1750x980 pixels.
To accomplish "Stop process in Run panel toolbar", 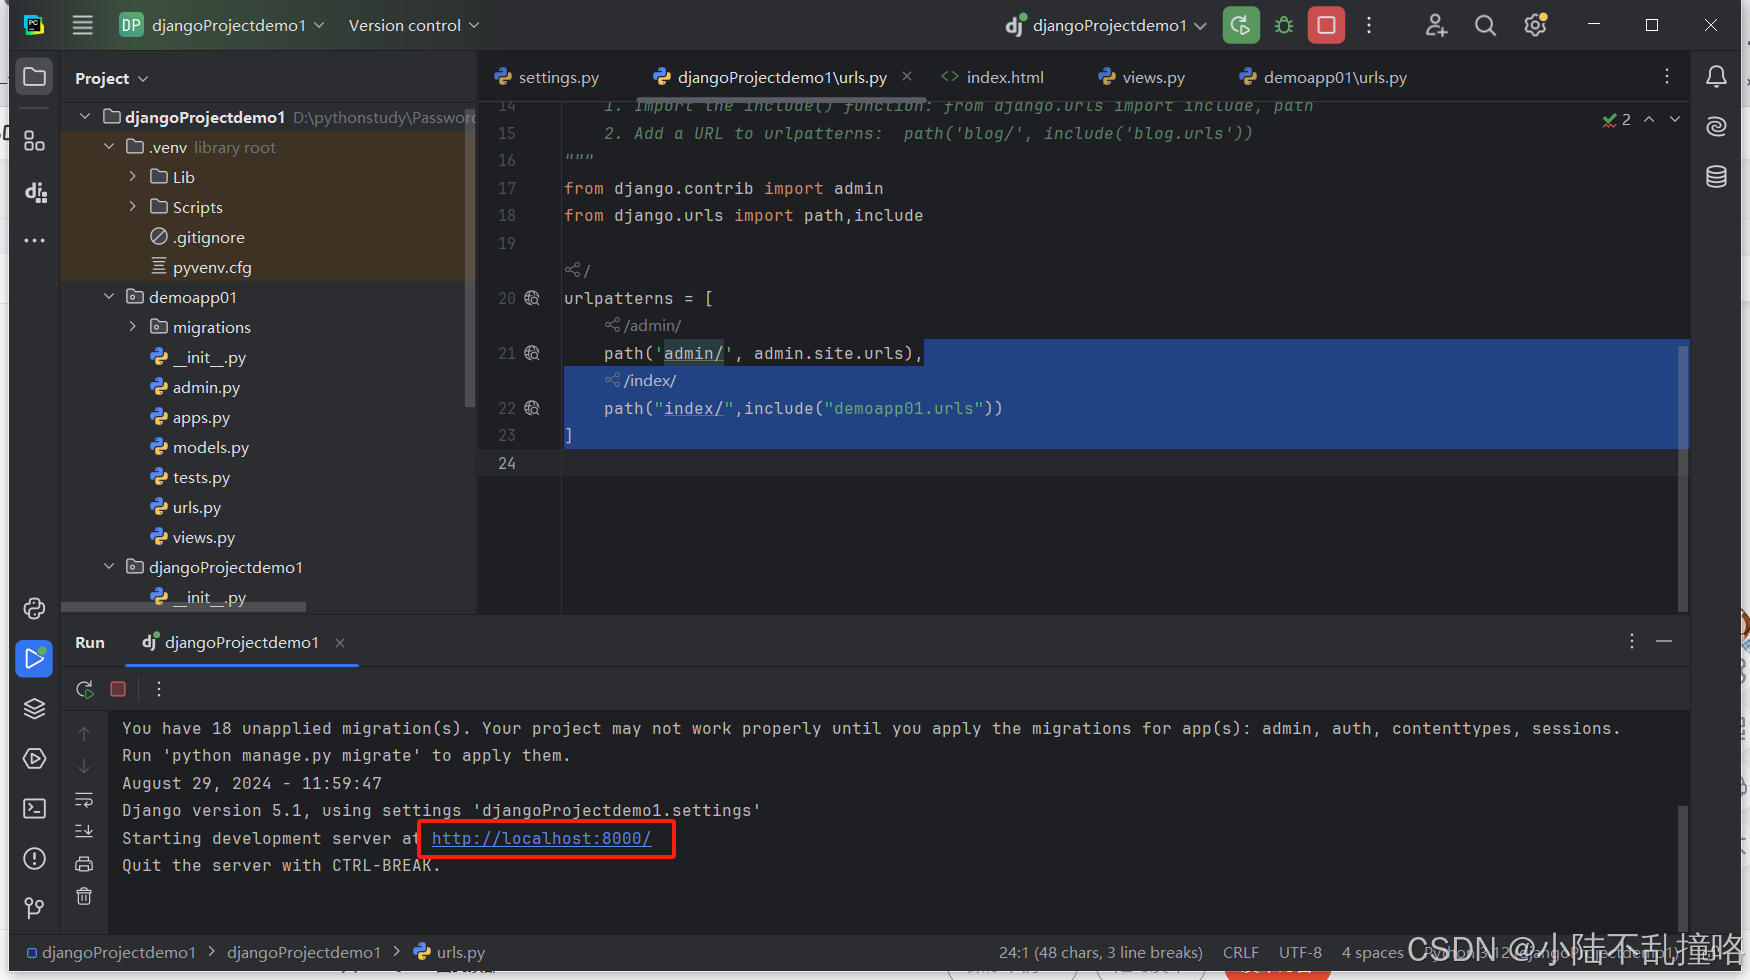I will (x=118, y=689).
